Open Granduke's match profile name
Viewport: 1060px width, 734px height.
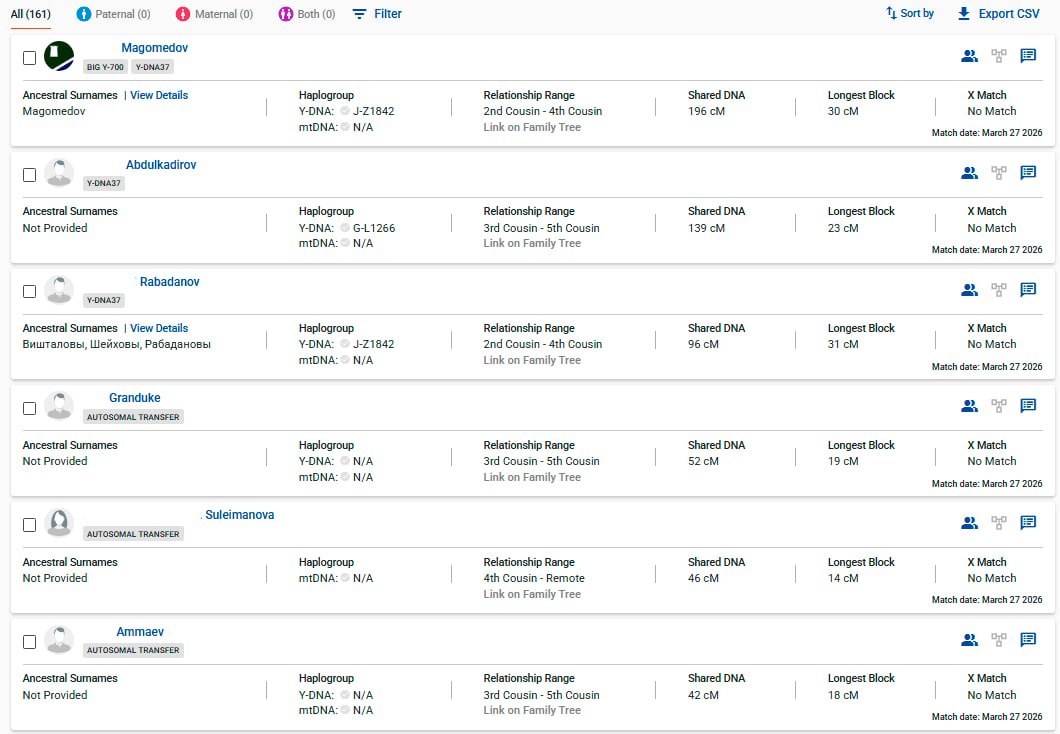[x=135, y=398]
